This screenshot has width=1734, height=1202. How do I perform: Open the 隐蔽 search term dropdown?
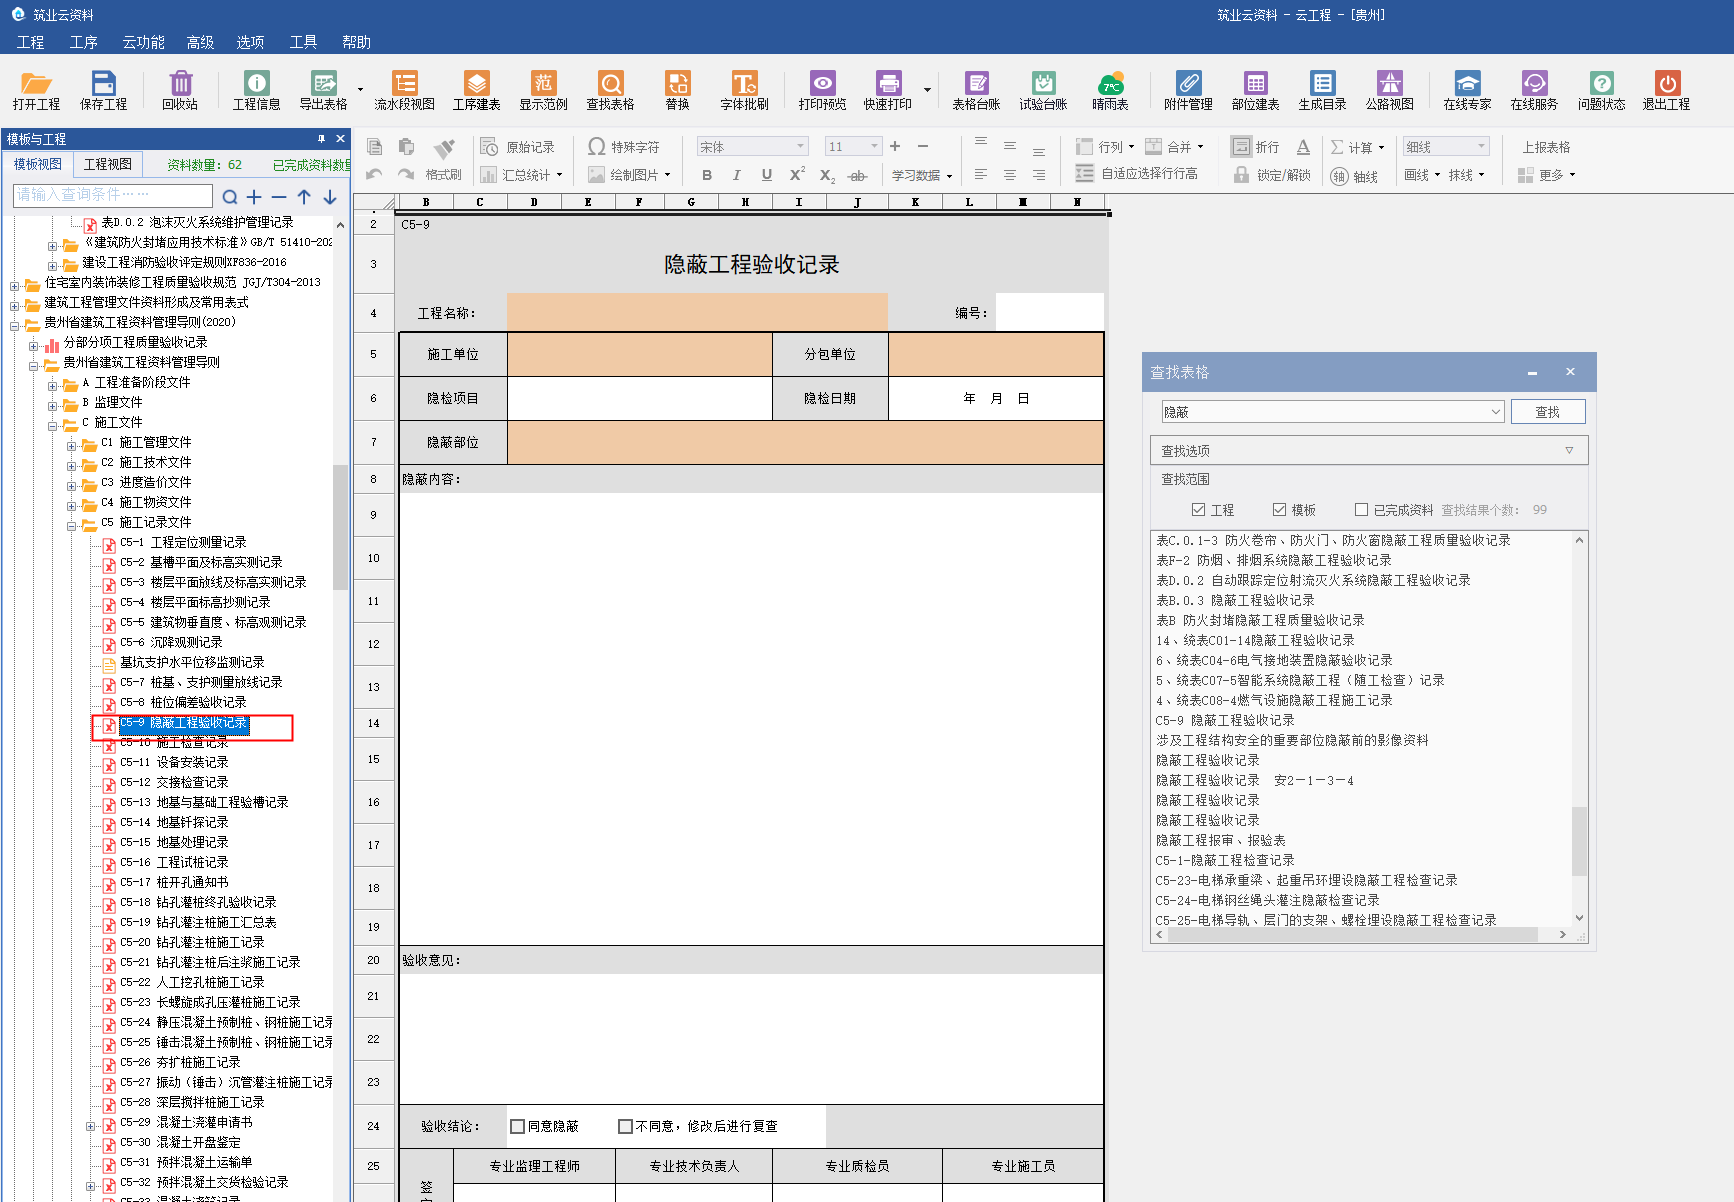tap(1496, 412)
